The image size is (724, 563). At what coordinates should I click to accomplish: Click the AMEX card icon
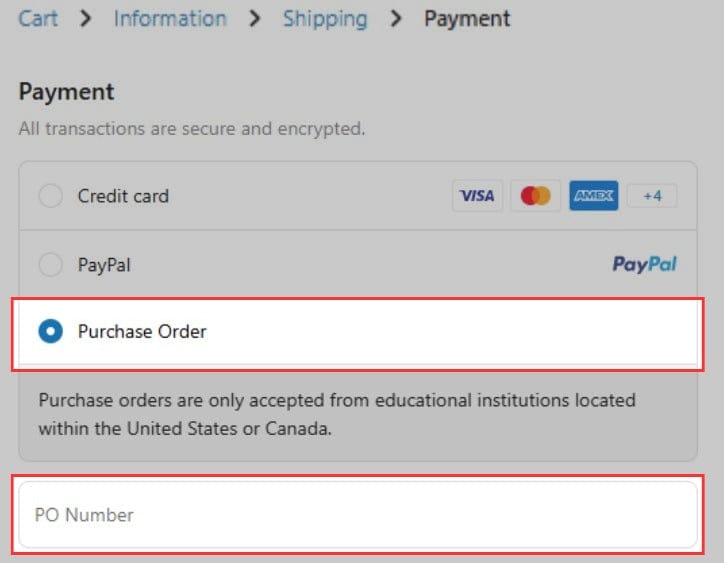coord(593,196)
